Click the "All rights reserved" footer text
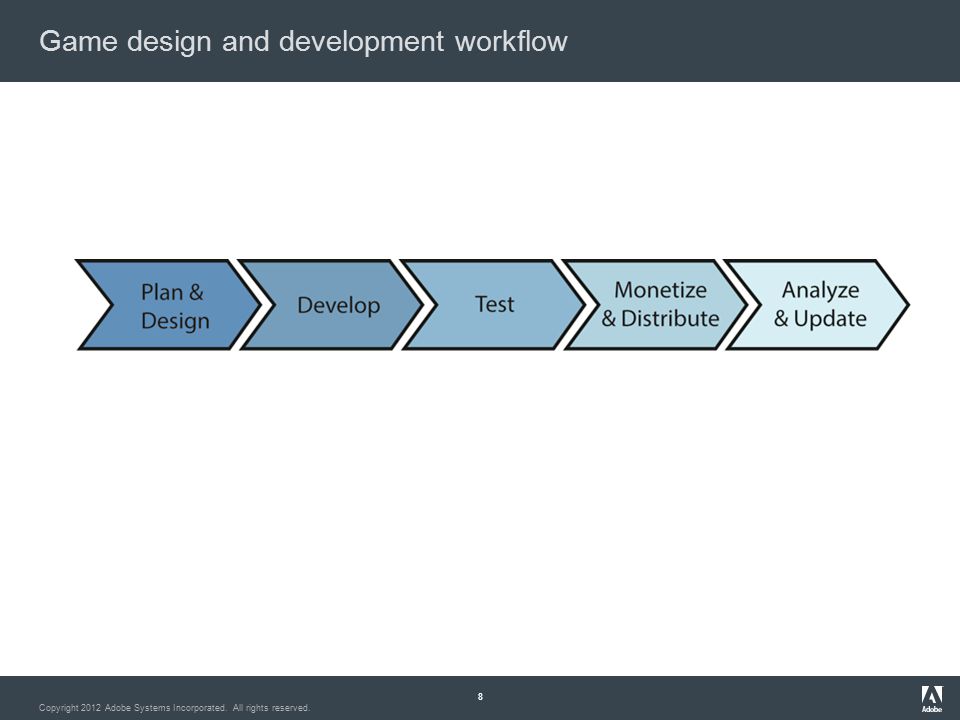 point(271,708)
